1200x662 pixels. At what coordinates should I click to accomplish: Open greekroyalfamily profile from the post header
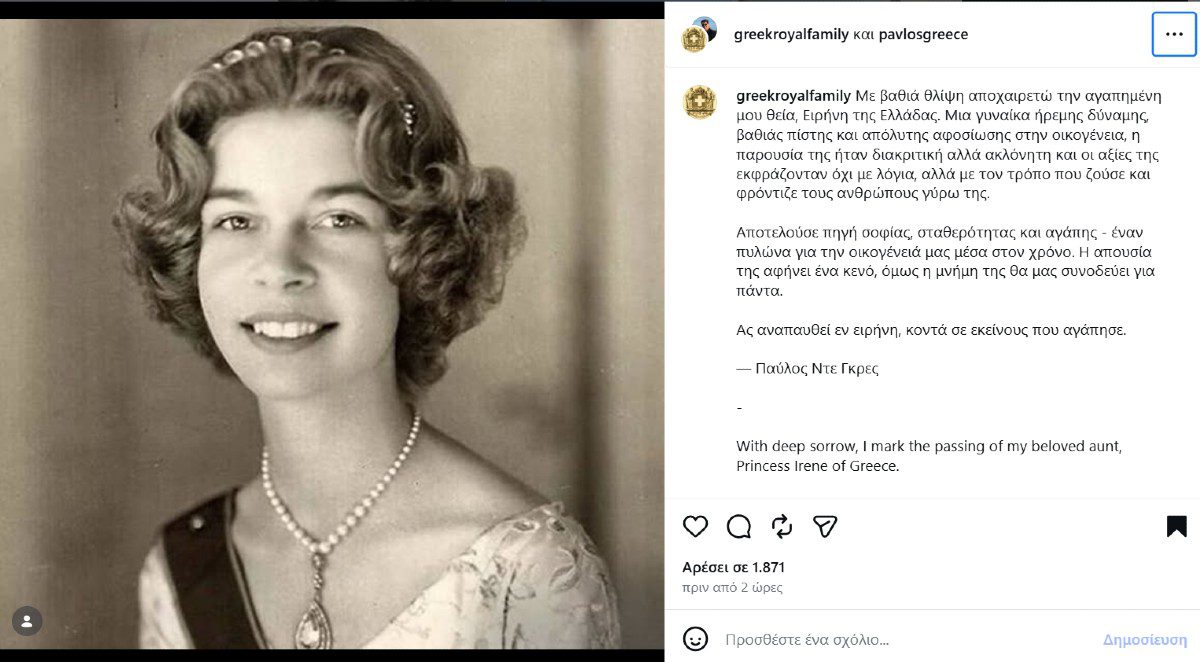[x=791, y=34]
